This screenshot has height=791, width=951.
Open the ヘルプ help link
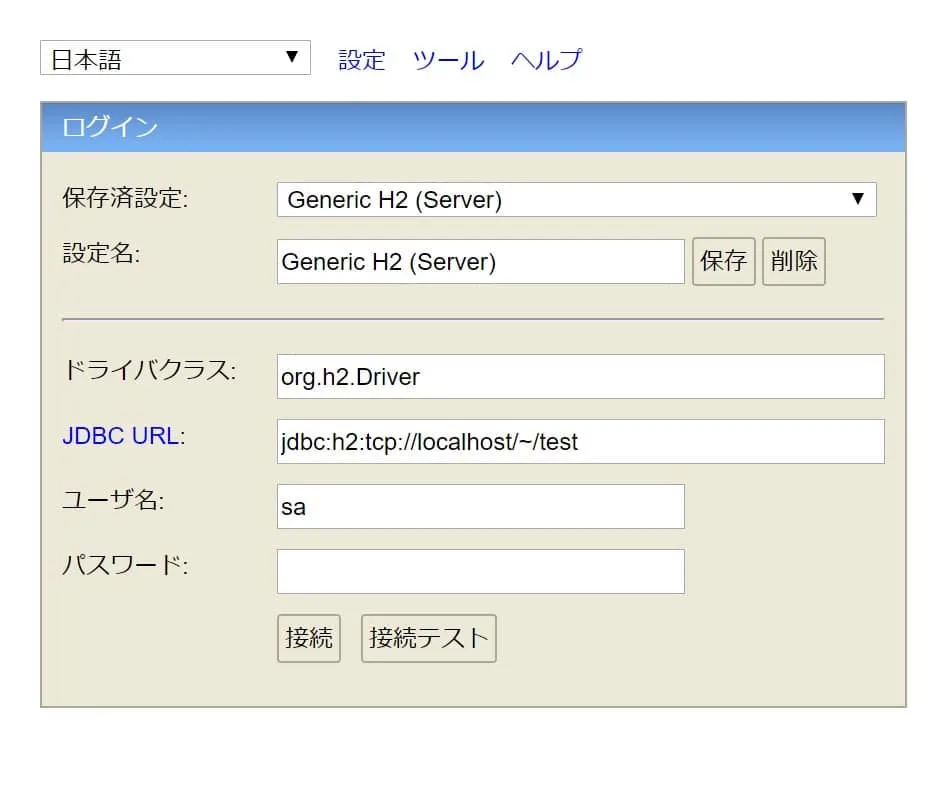click(546, 59)
